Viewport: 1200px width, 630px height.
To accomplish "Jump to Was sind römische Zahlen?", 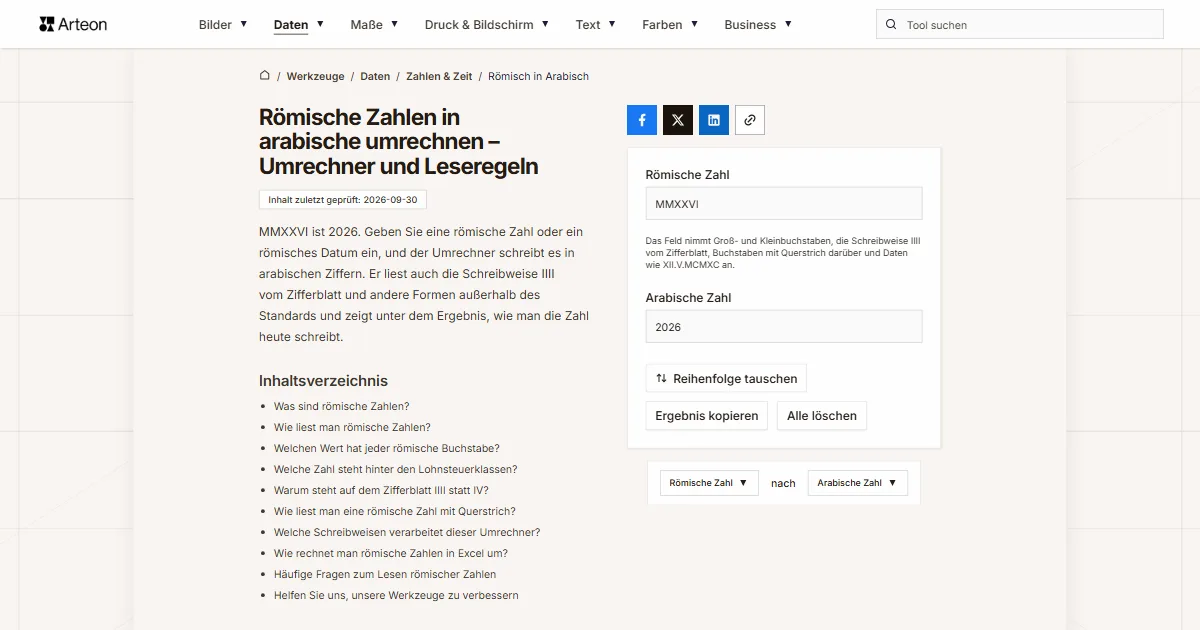I will [x=342, y=406].
